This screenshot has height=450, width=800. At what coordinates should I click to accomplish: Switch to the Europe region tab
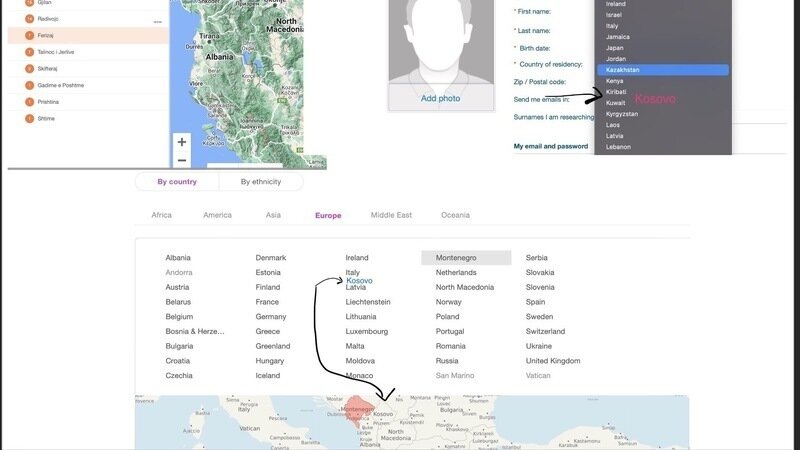pos(328,215)
